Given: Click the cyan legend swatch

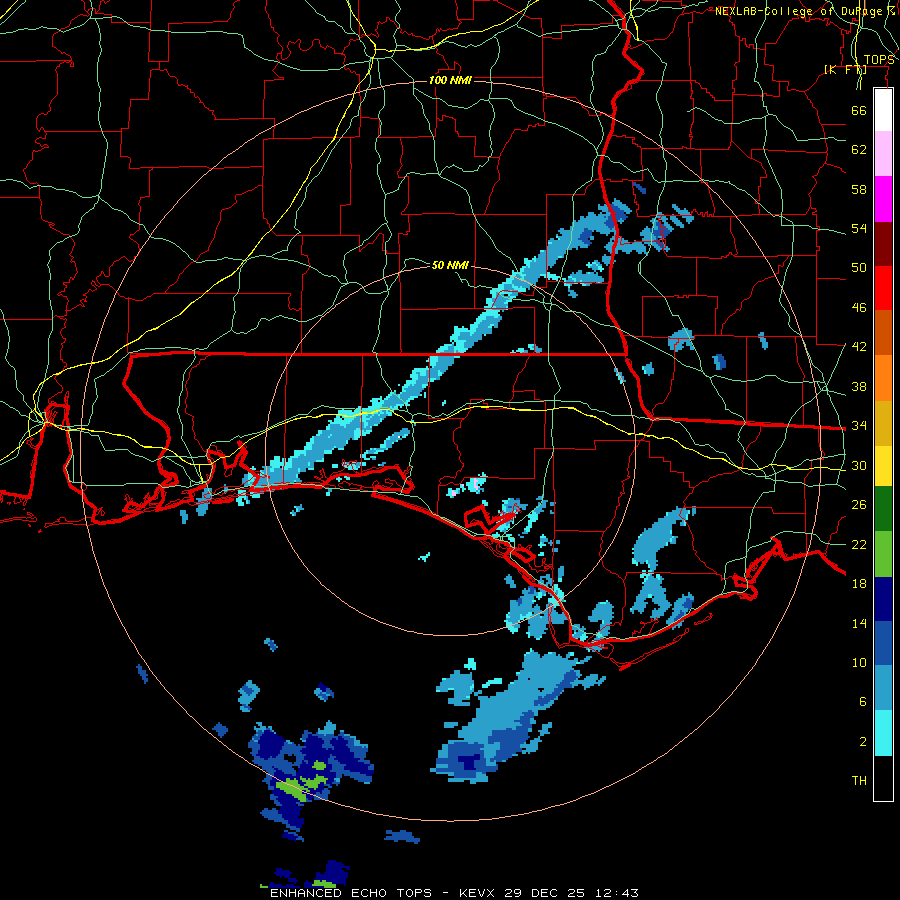Looking at the screenshot, I should (883, 733).
